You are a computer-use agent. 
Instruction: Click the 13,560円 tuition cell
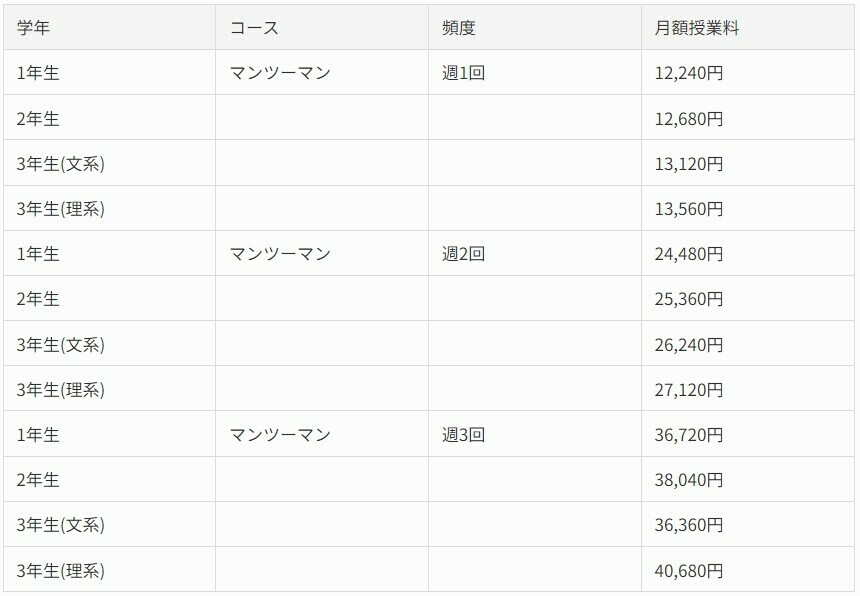point(748,208)
